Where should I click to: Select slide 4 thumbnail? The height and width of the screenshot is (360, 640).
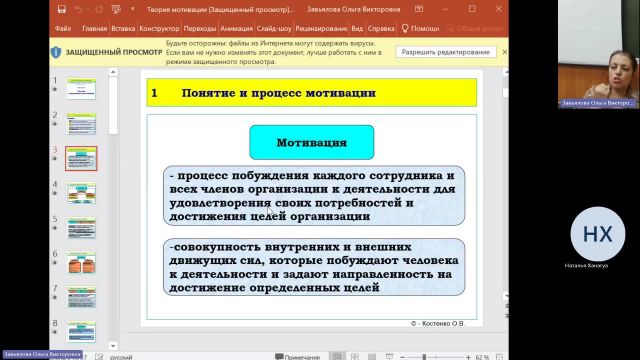click(x=81, y=193)
